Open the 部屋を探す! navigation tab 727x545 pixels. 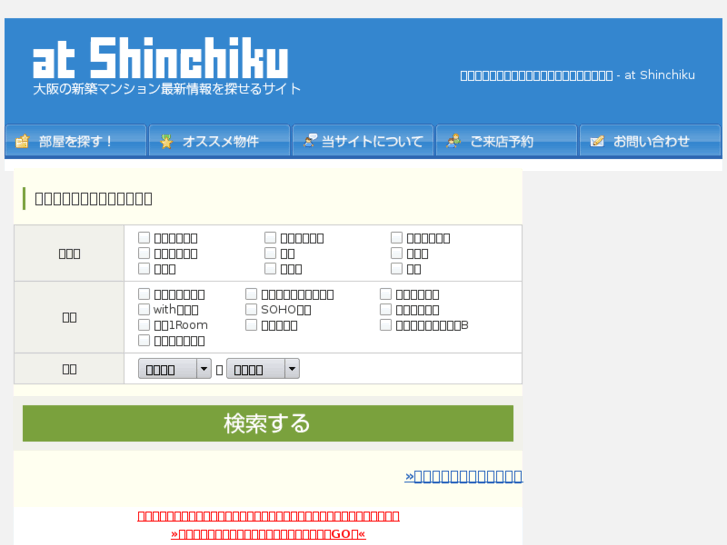point(76,141)
